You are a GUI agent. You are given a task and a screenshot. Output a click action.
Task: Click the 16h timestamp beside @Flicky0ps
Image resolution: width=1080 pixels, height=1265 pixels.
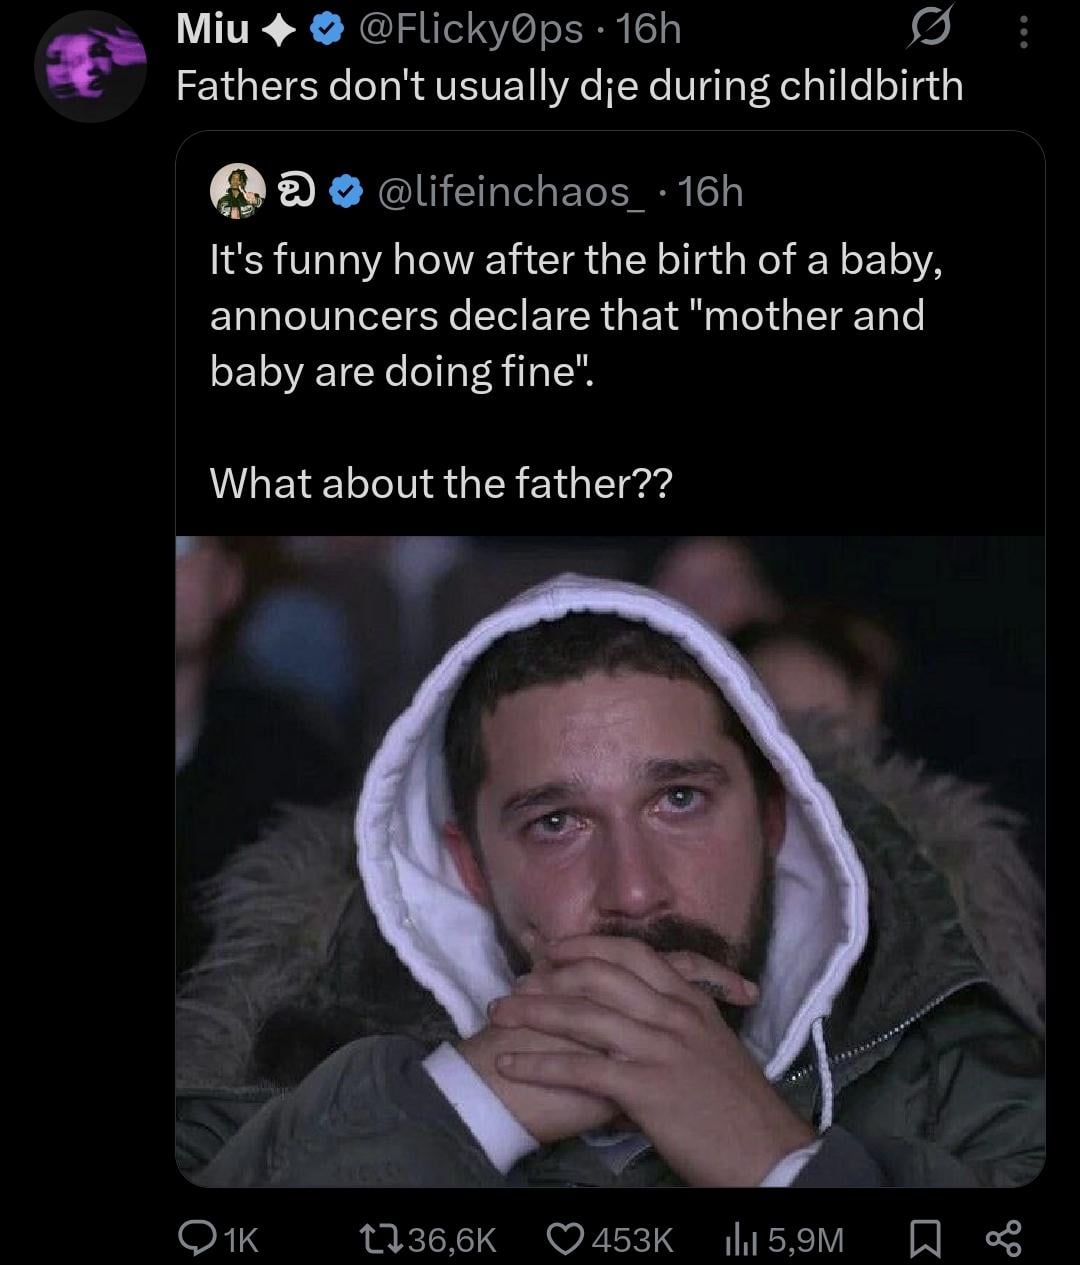click(x=648, y=31)
